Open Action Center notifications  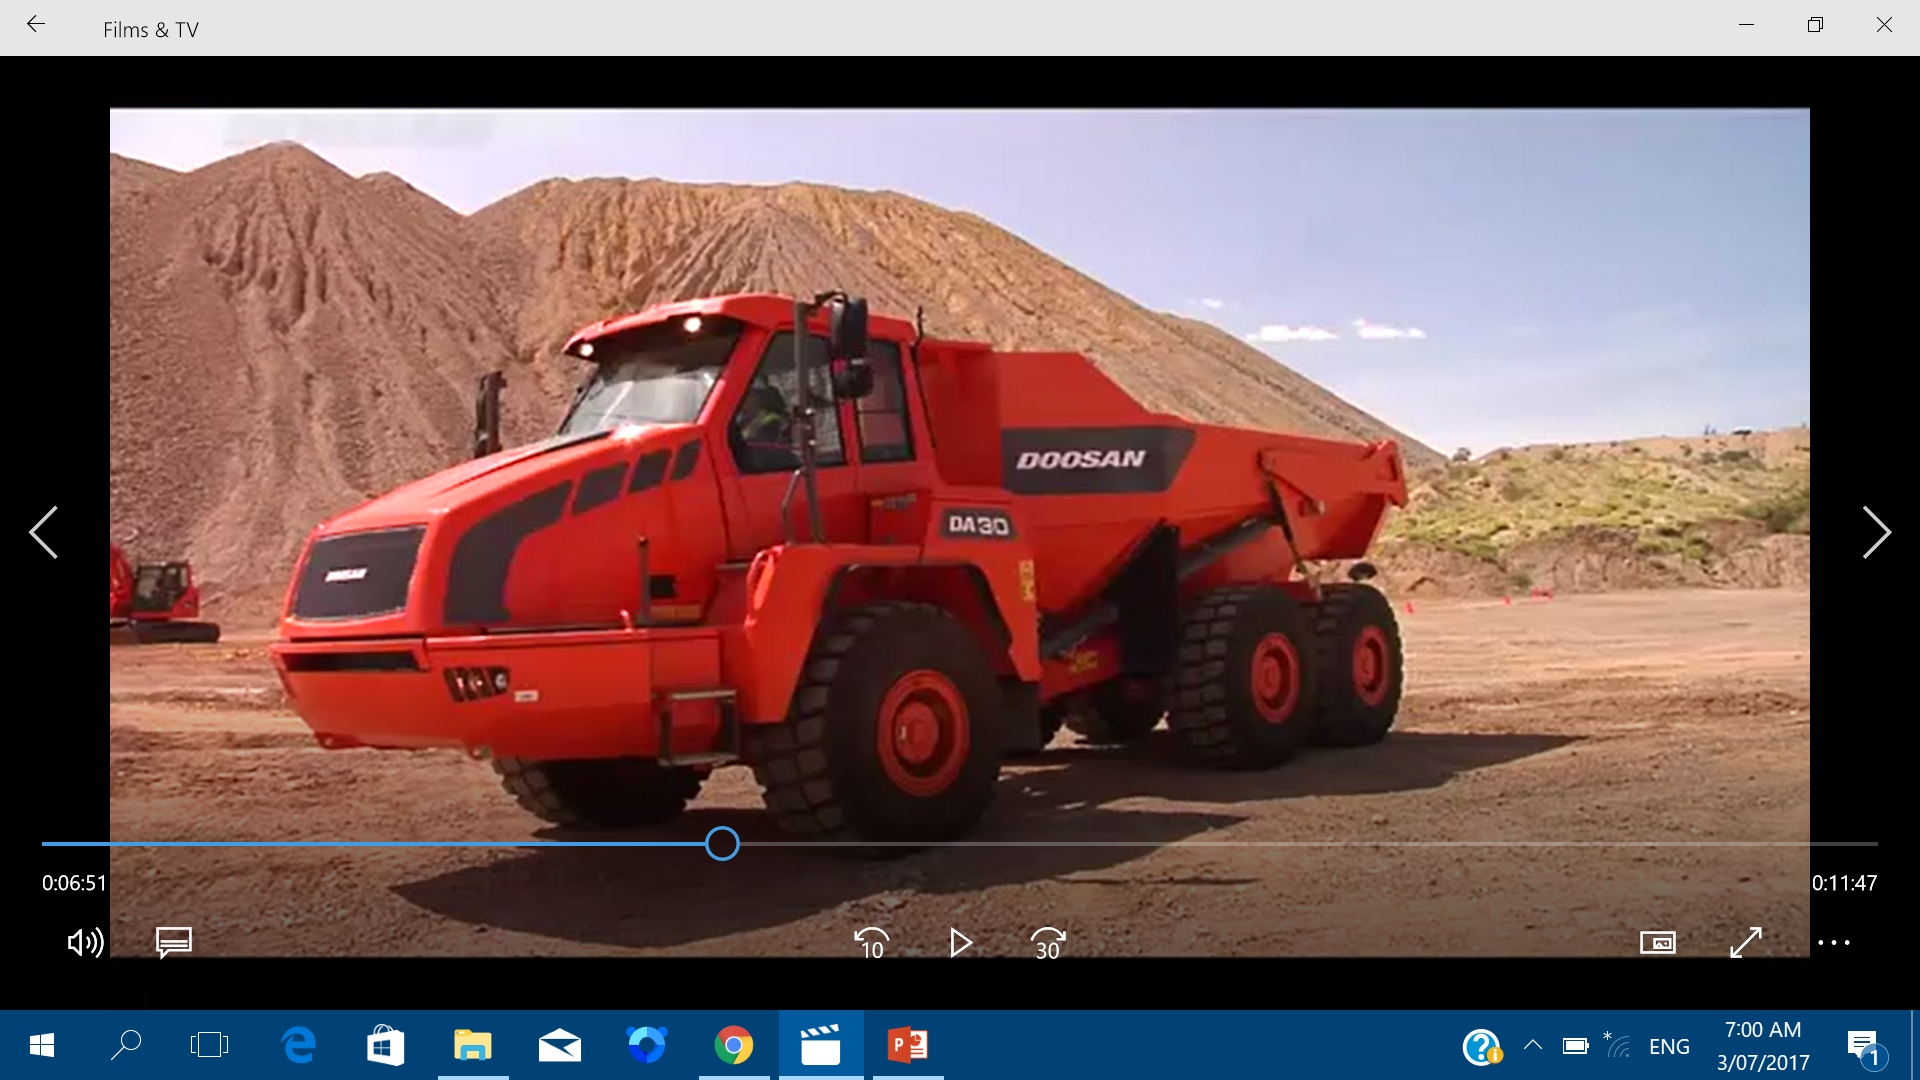coord(1865,1047)
